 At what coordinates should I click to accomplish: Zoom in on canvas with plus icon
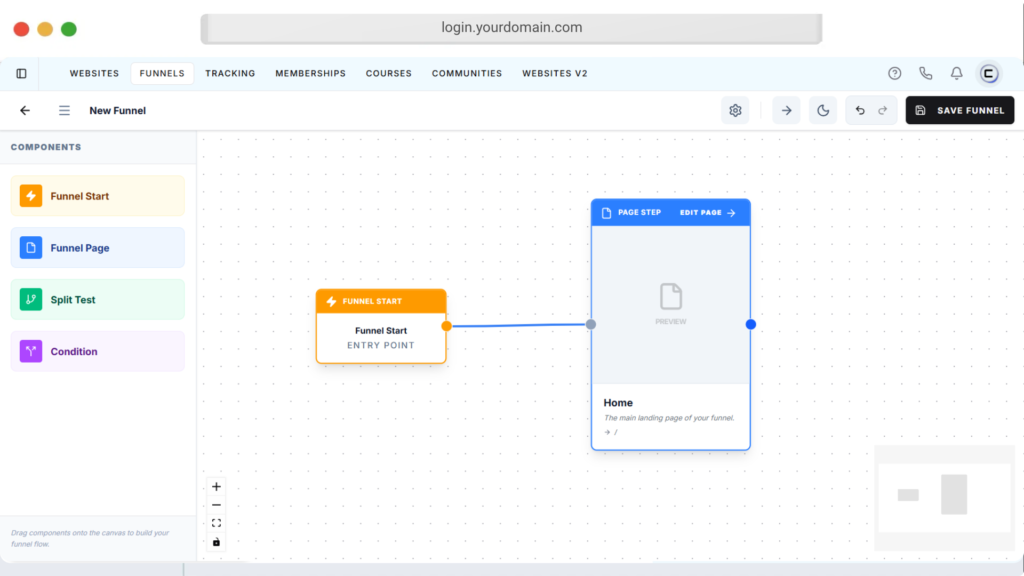coord(216,487)
